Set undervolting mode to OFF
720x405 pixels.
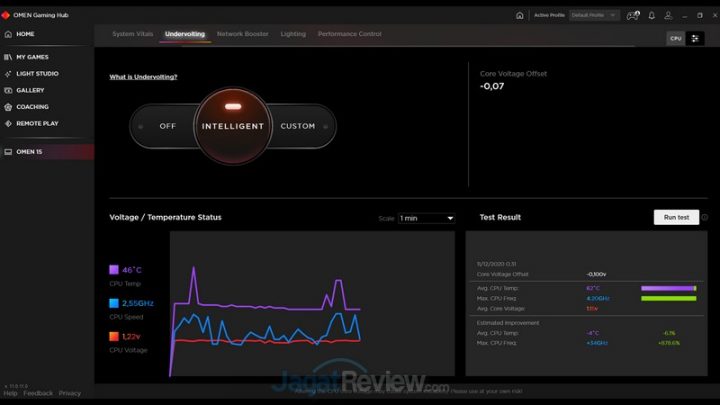click(x=167, y=126)
